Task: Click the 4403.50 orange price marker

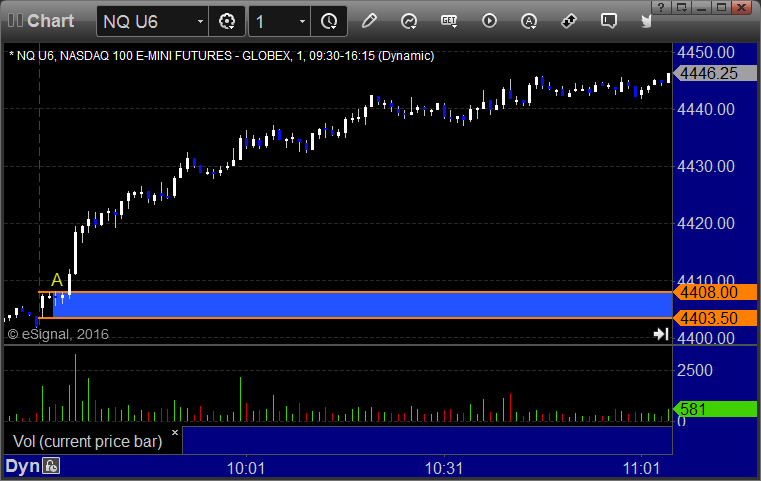Action: [x=715, y=318]
